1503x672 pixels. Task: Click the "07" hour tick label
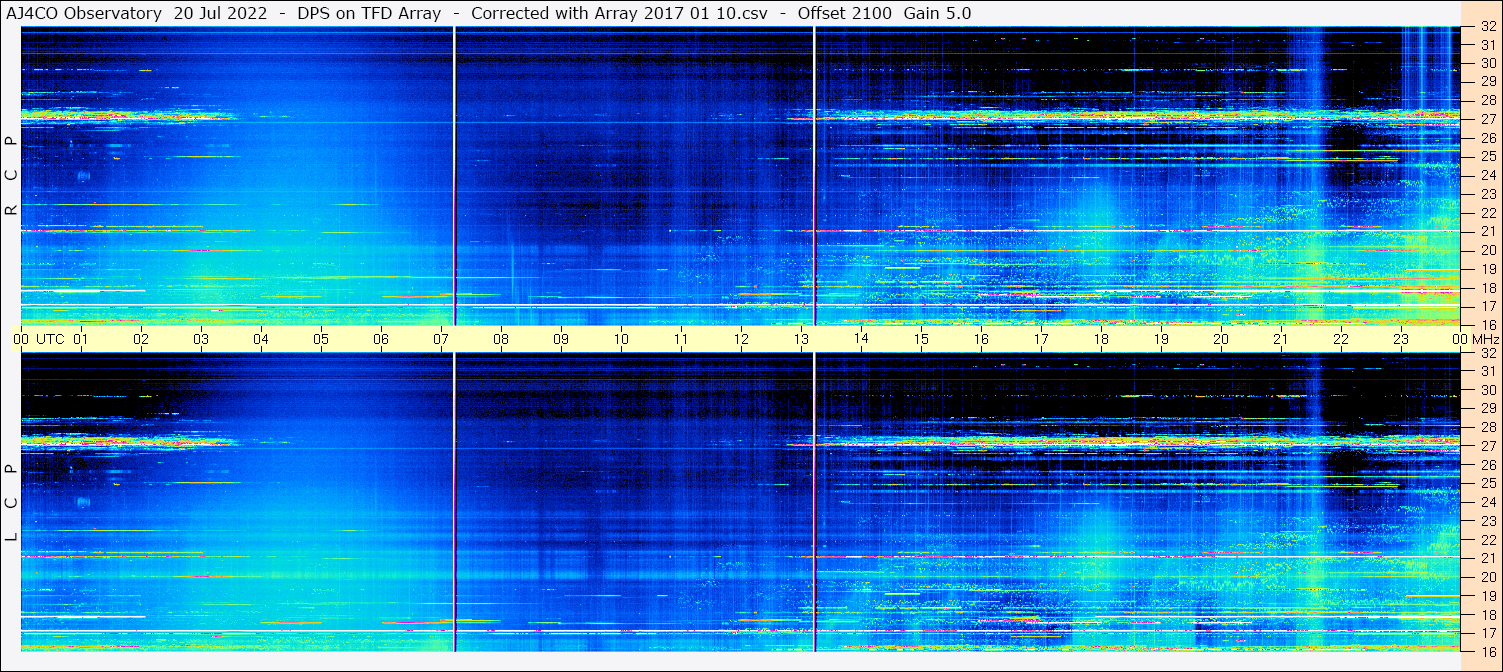[441, 339]
